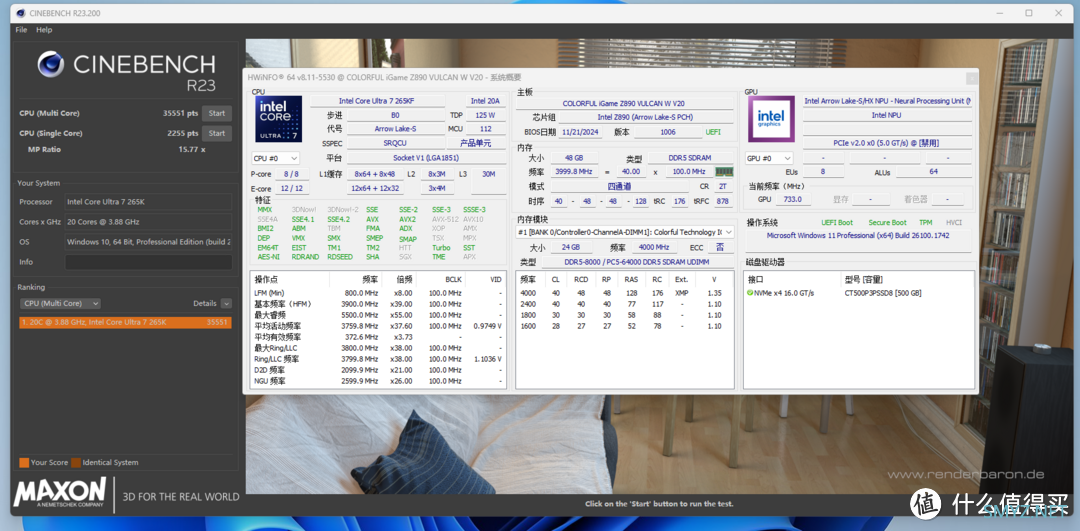Maximize the Cinebench window
1080x531 pixels.
click(1028, 13)
